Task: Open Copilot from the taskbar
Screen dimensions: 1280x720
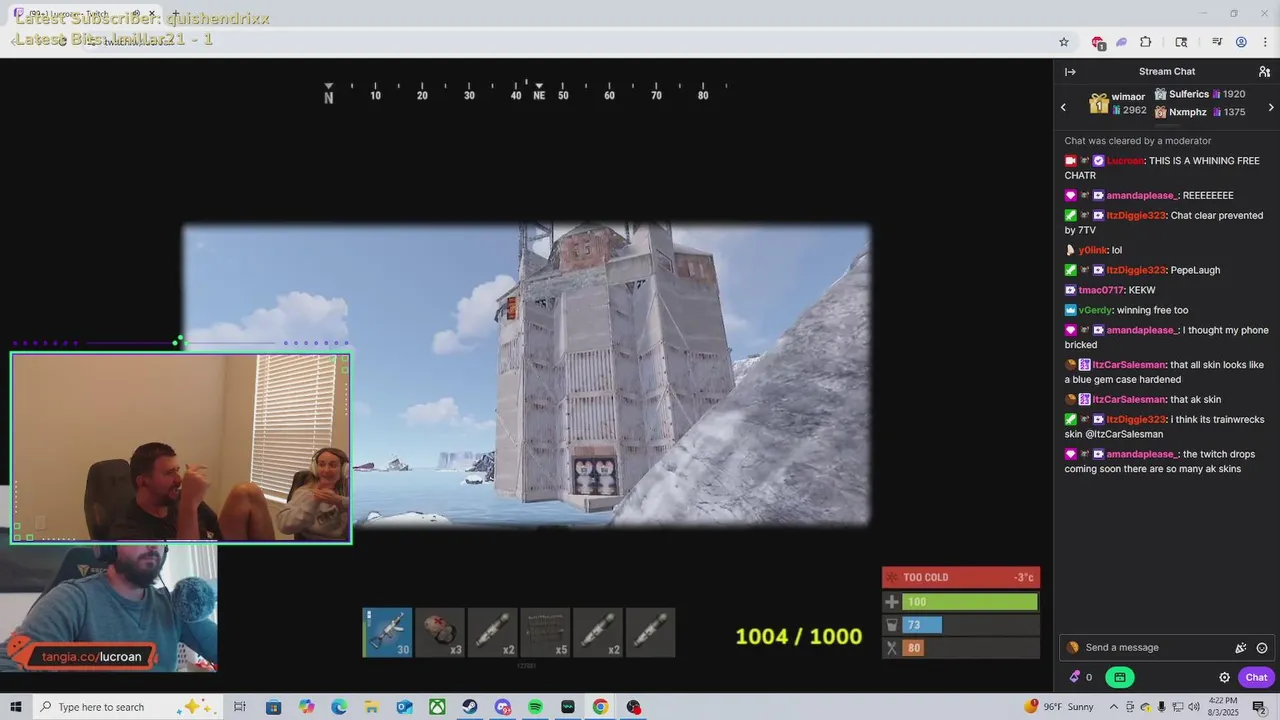Action: click(306, 707)
